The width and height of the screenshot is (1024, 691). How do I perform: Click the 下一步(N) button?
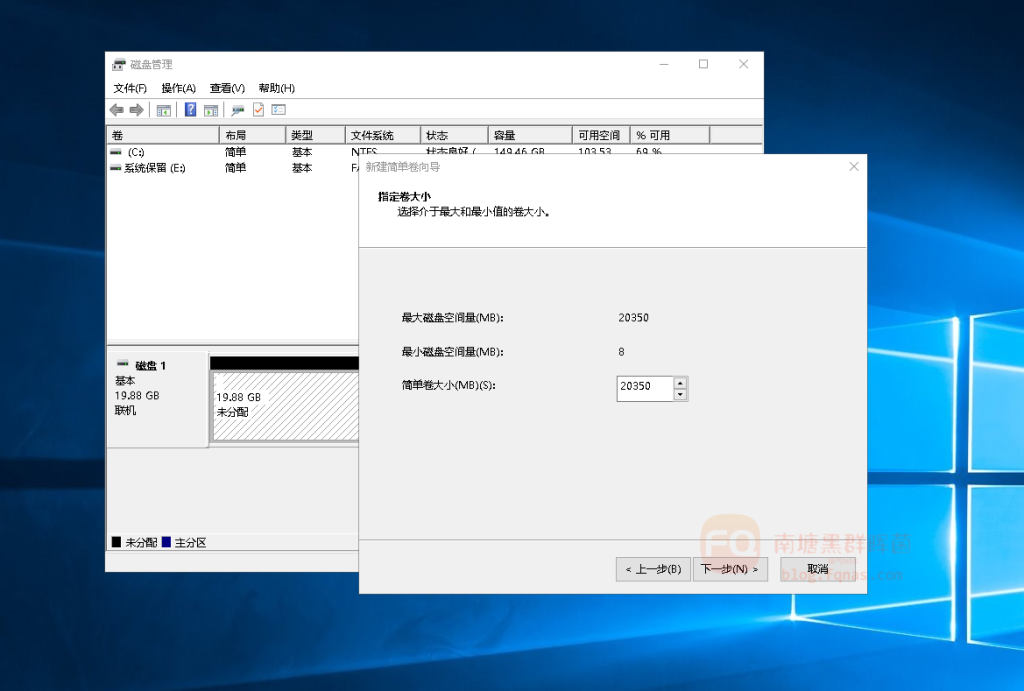[730, 569]
